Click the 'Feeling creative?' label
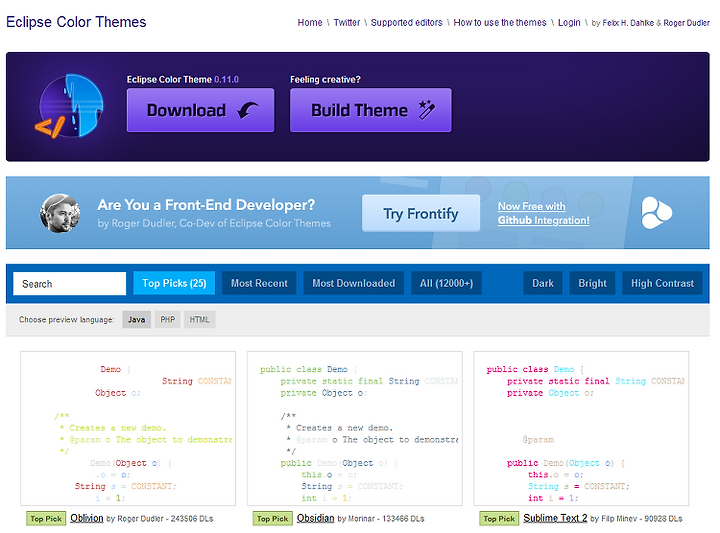 click(x=325, y=79)
